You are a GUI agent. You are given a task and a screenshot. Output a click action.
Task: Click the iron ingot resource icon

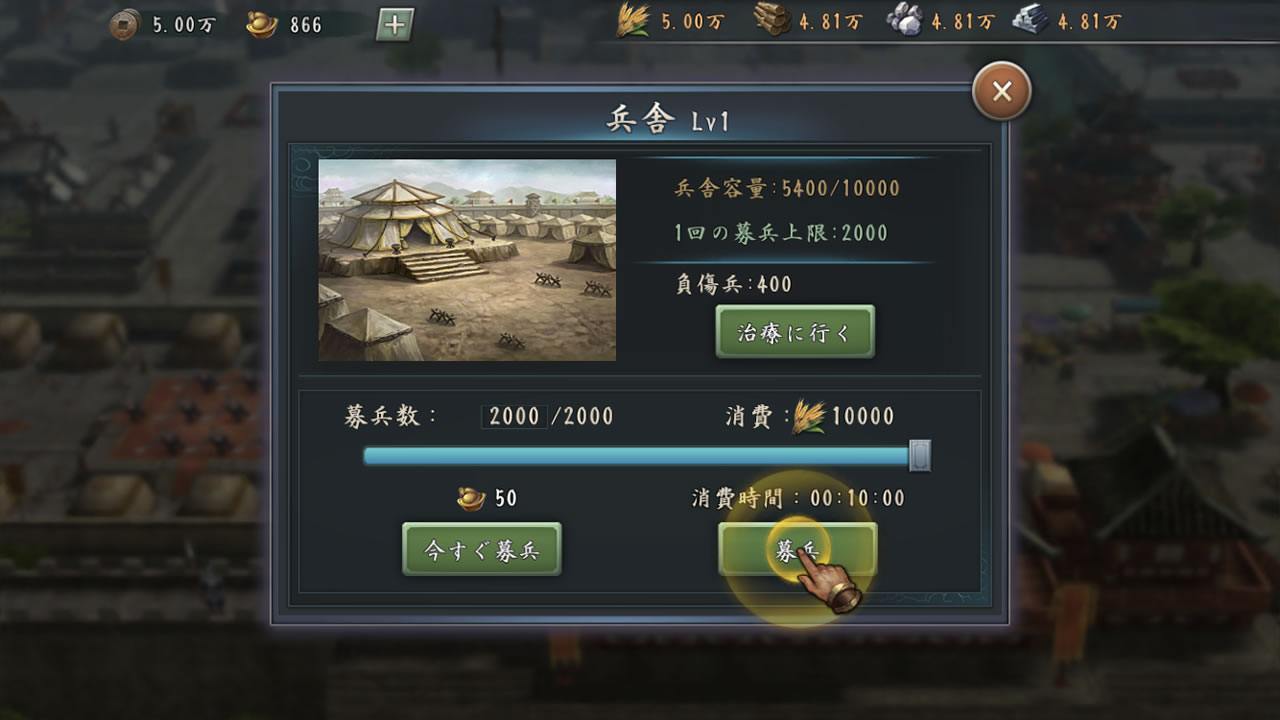point(1030,21)
